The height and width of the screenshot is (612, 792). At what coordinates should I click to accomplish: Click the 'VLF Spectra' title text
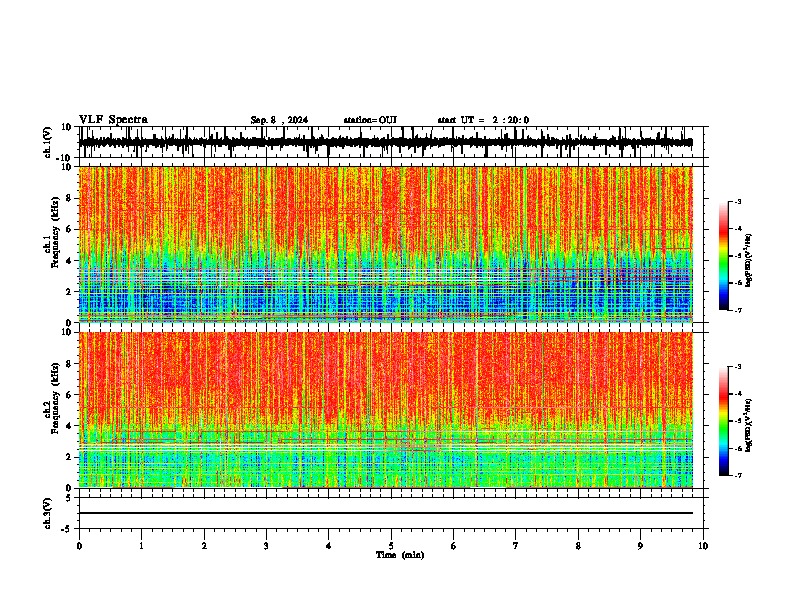[114, 120]
